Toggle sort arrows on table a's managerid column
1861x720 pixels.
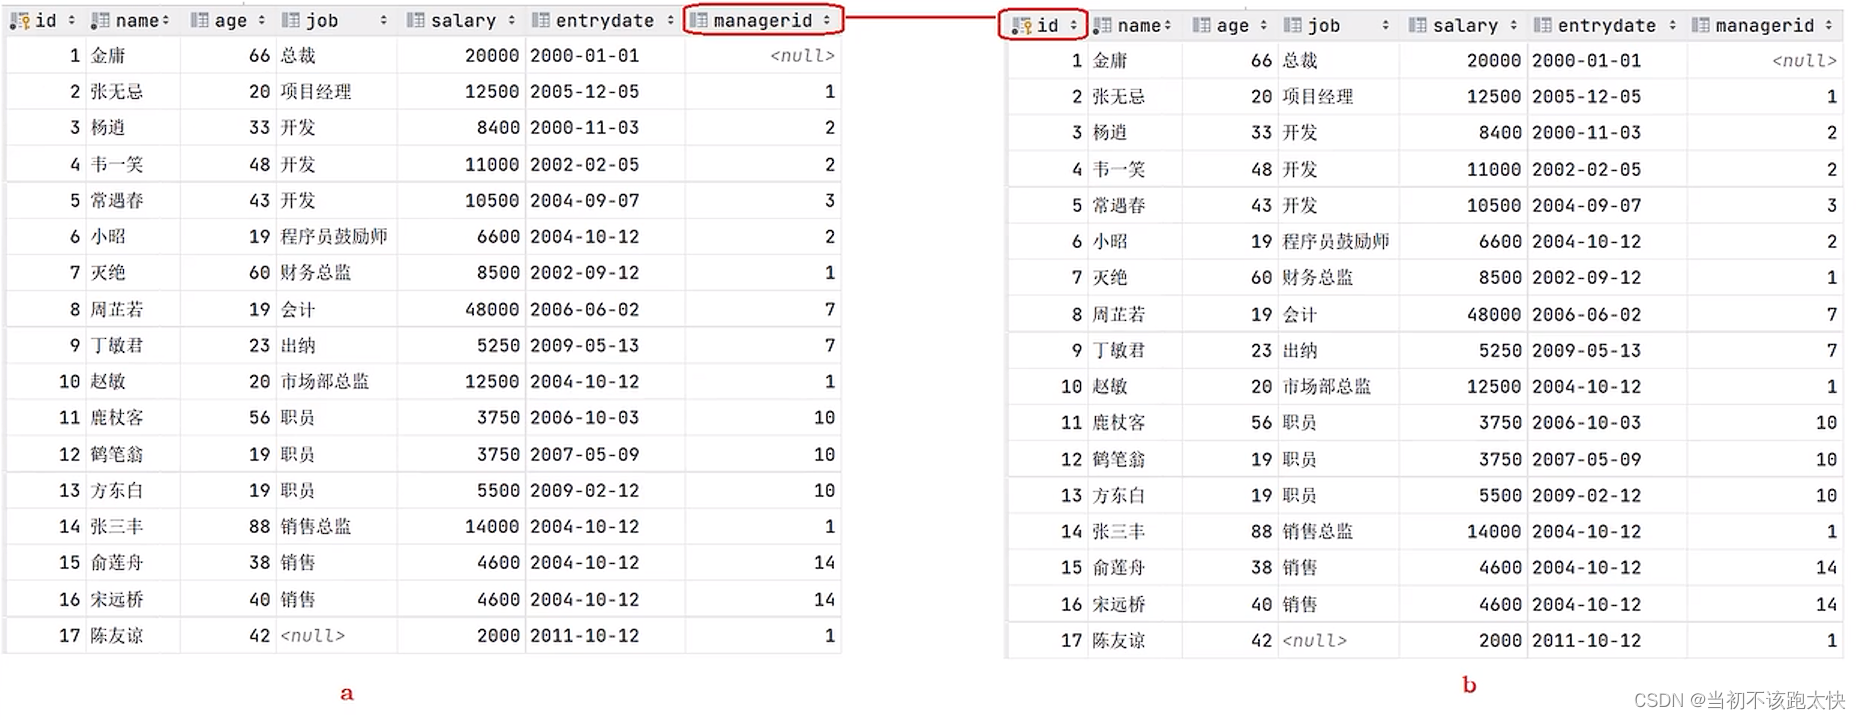point(827,20)
